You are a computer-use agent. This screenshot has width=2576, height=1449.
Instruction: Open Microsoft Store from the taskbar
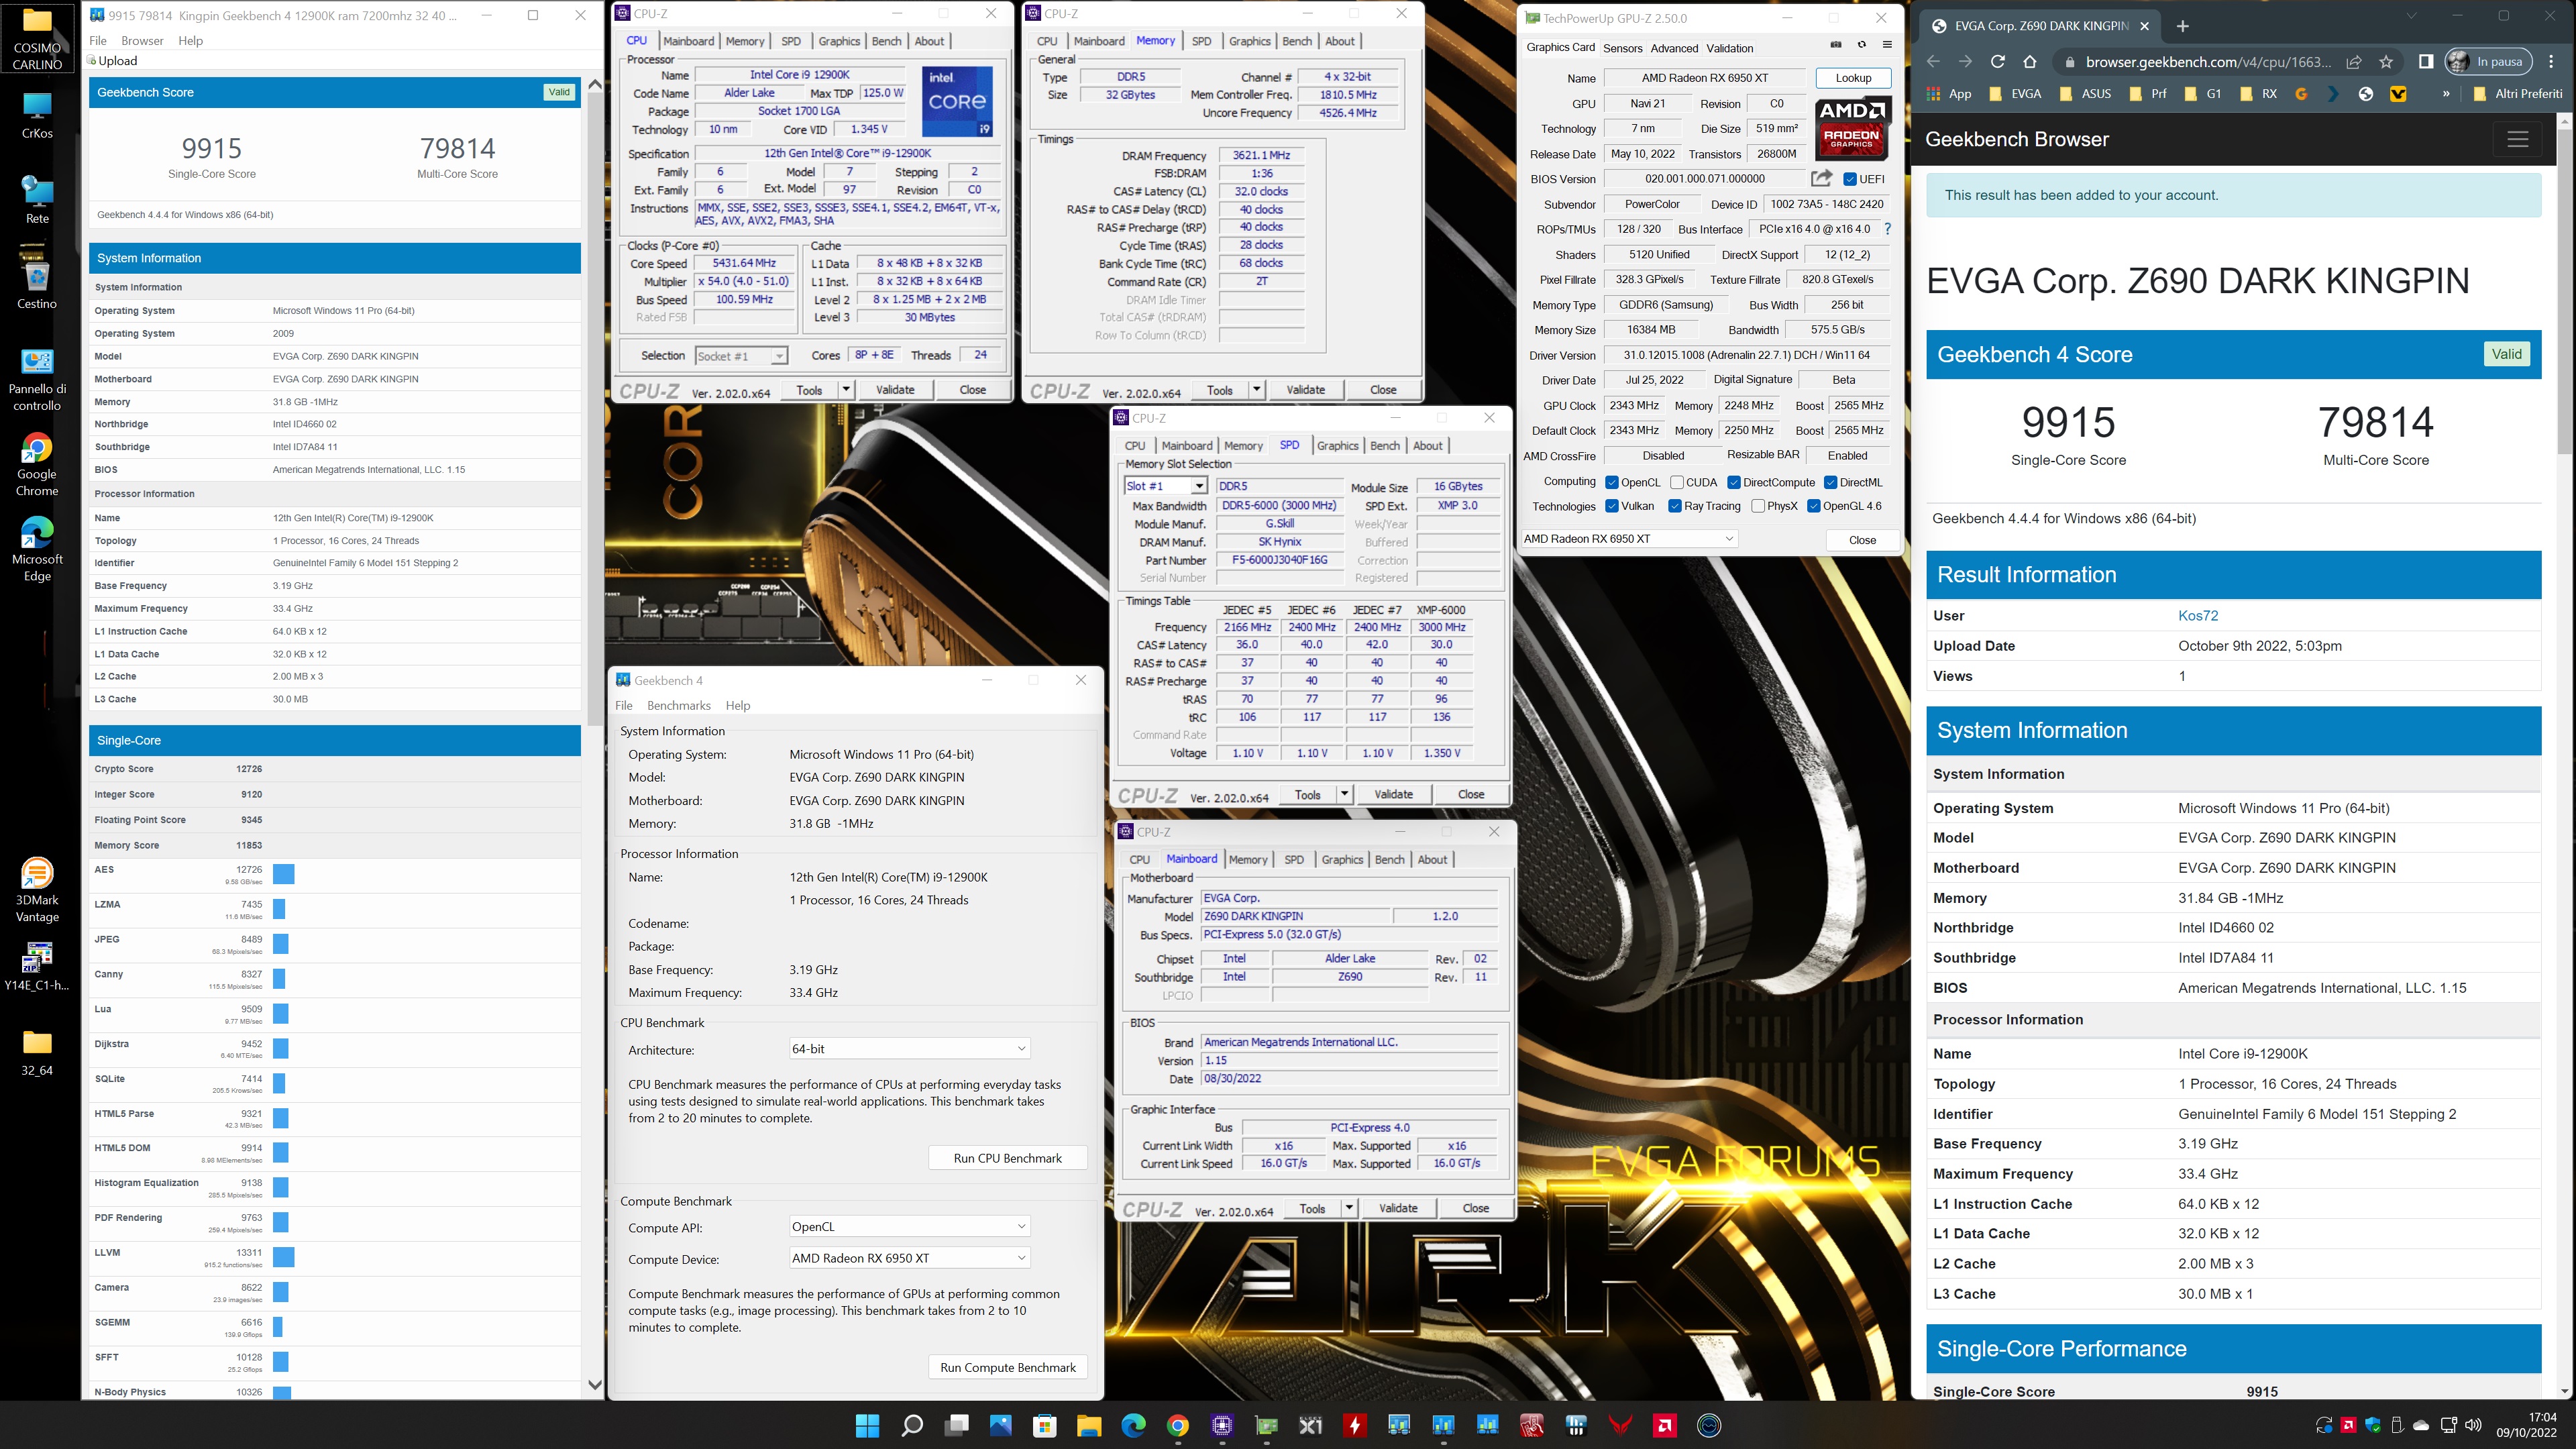coord(1044,1425)
